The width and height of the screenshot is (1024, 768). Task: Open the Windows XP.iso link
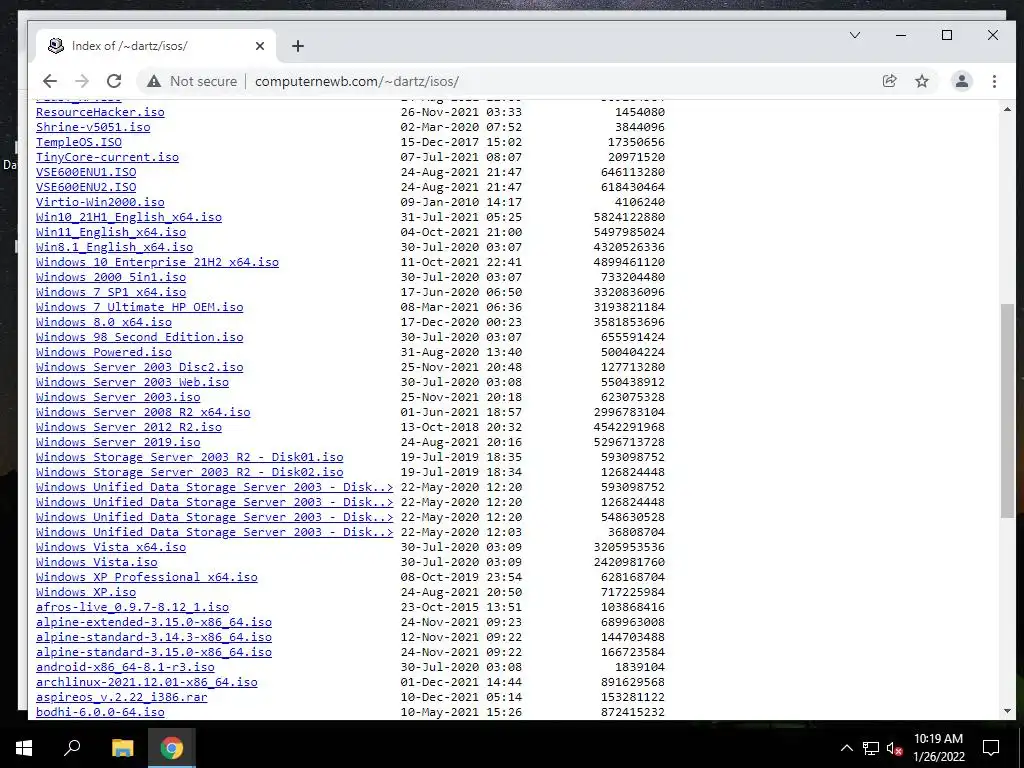86,592
